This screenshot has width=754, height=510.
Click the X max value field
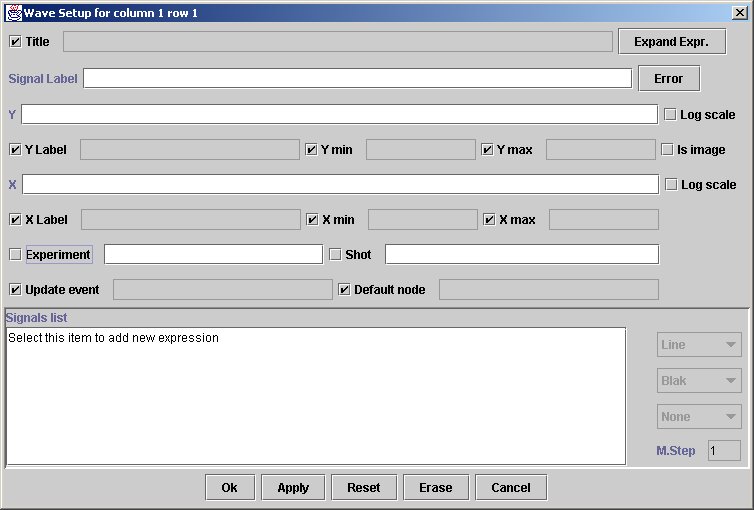click(603, 220)
